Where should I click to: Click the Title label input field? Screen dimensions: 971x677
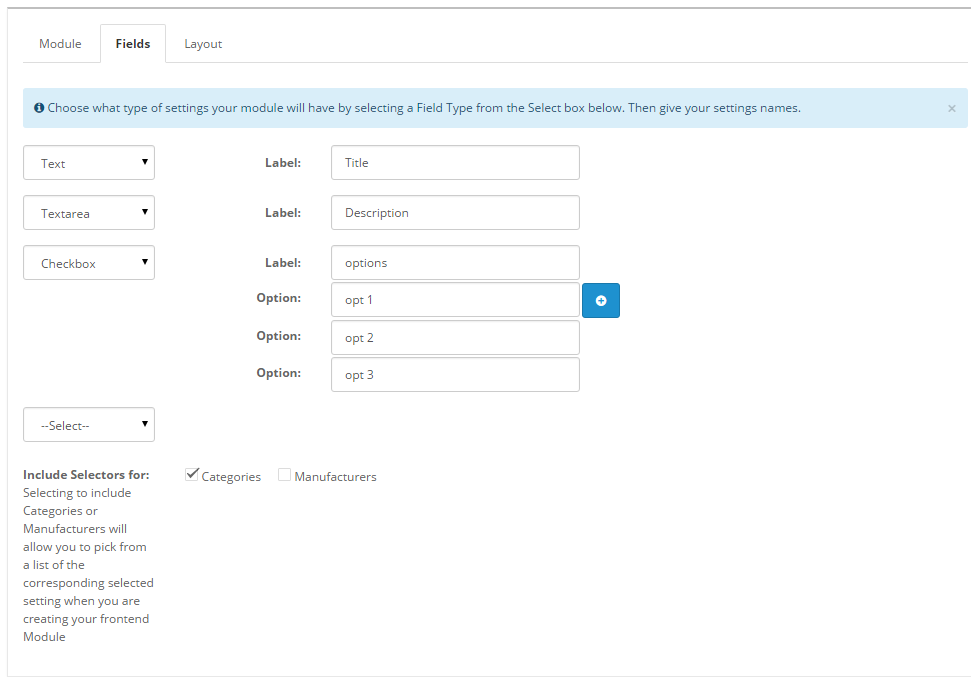tap(455, 163)
